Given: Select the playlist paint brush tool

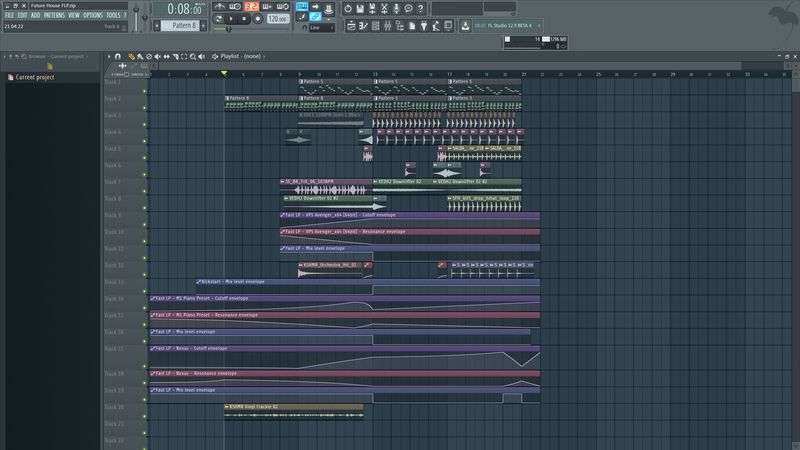Looking at the screenshot, I should click(x=140, y=57).
